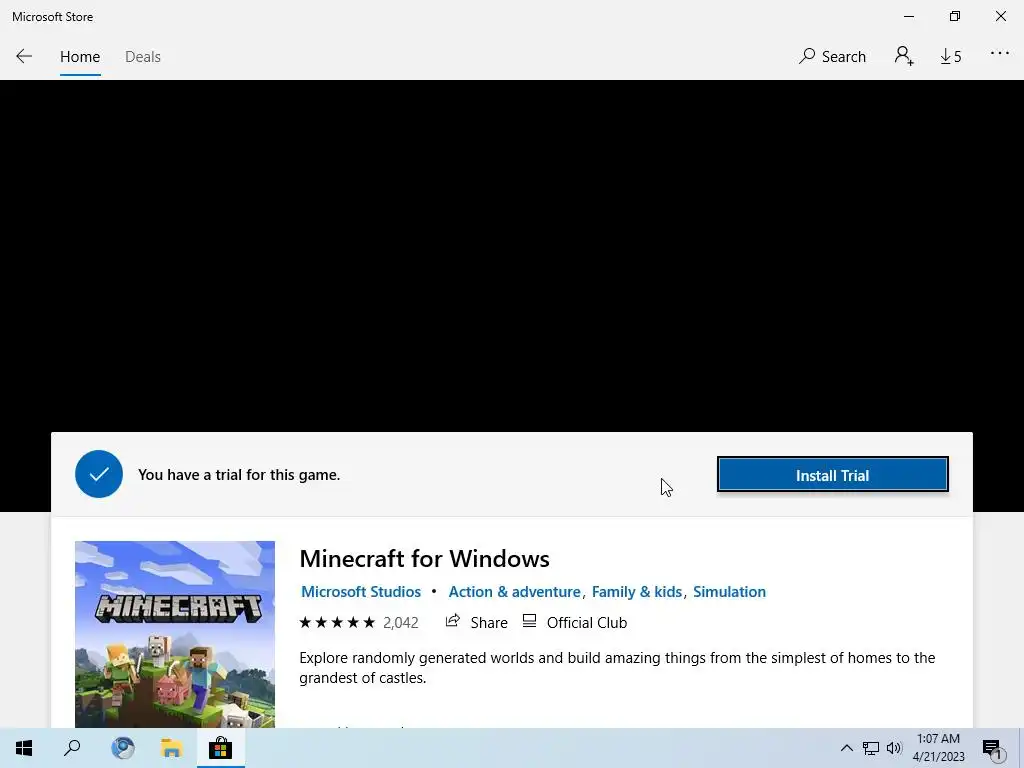The height and width of the screenshot is (768, 1024).
Task: Open Action & adventure category
Action: tap(514, 592)
